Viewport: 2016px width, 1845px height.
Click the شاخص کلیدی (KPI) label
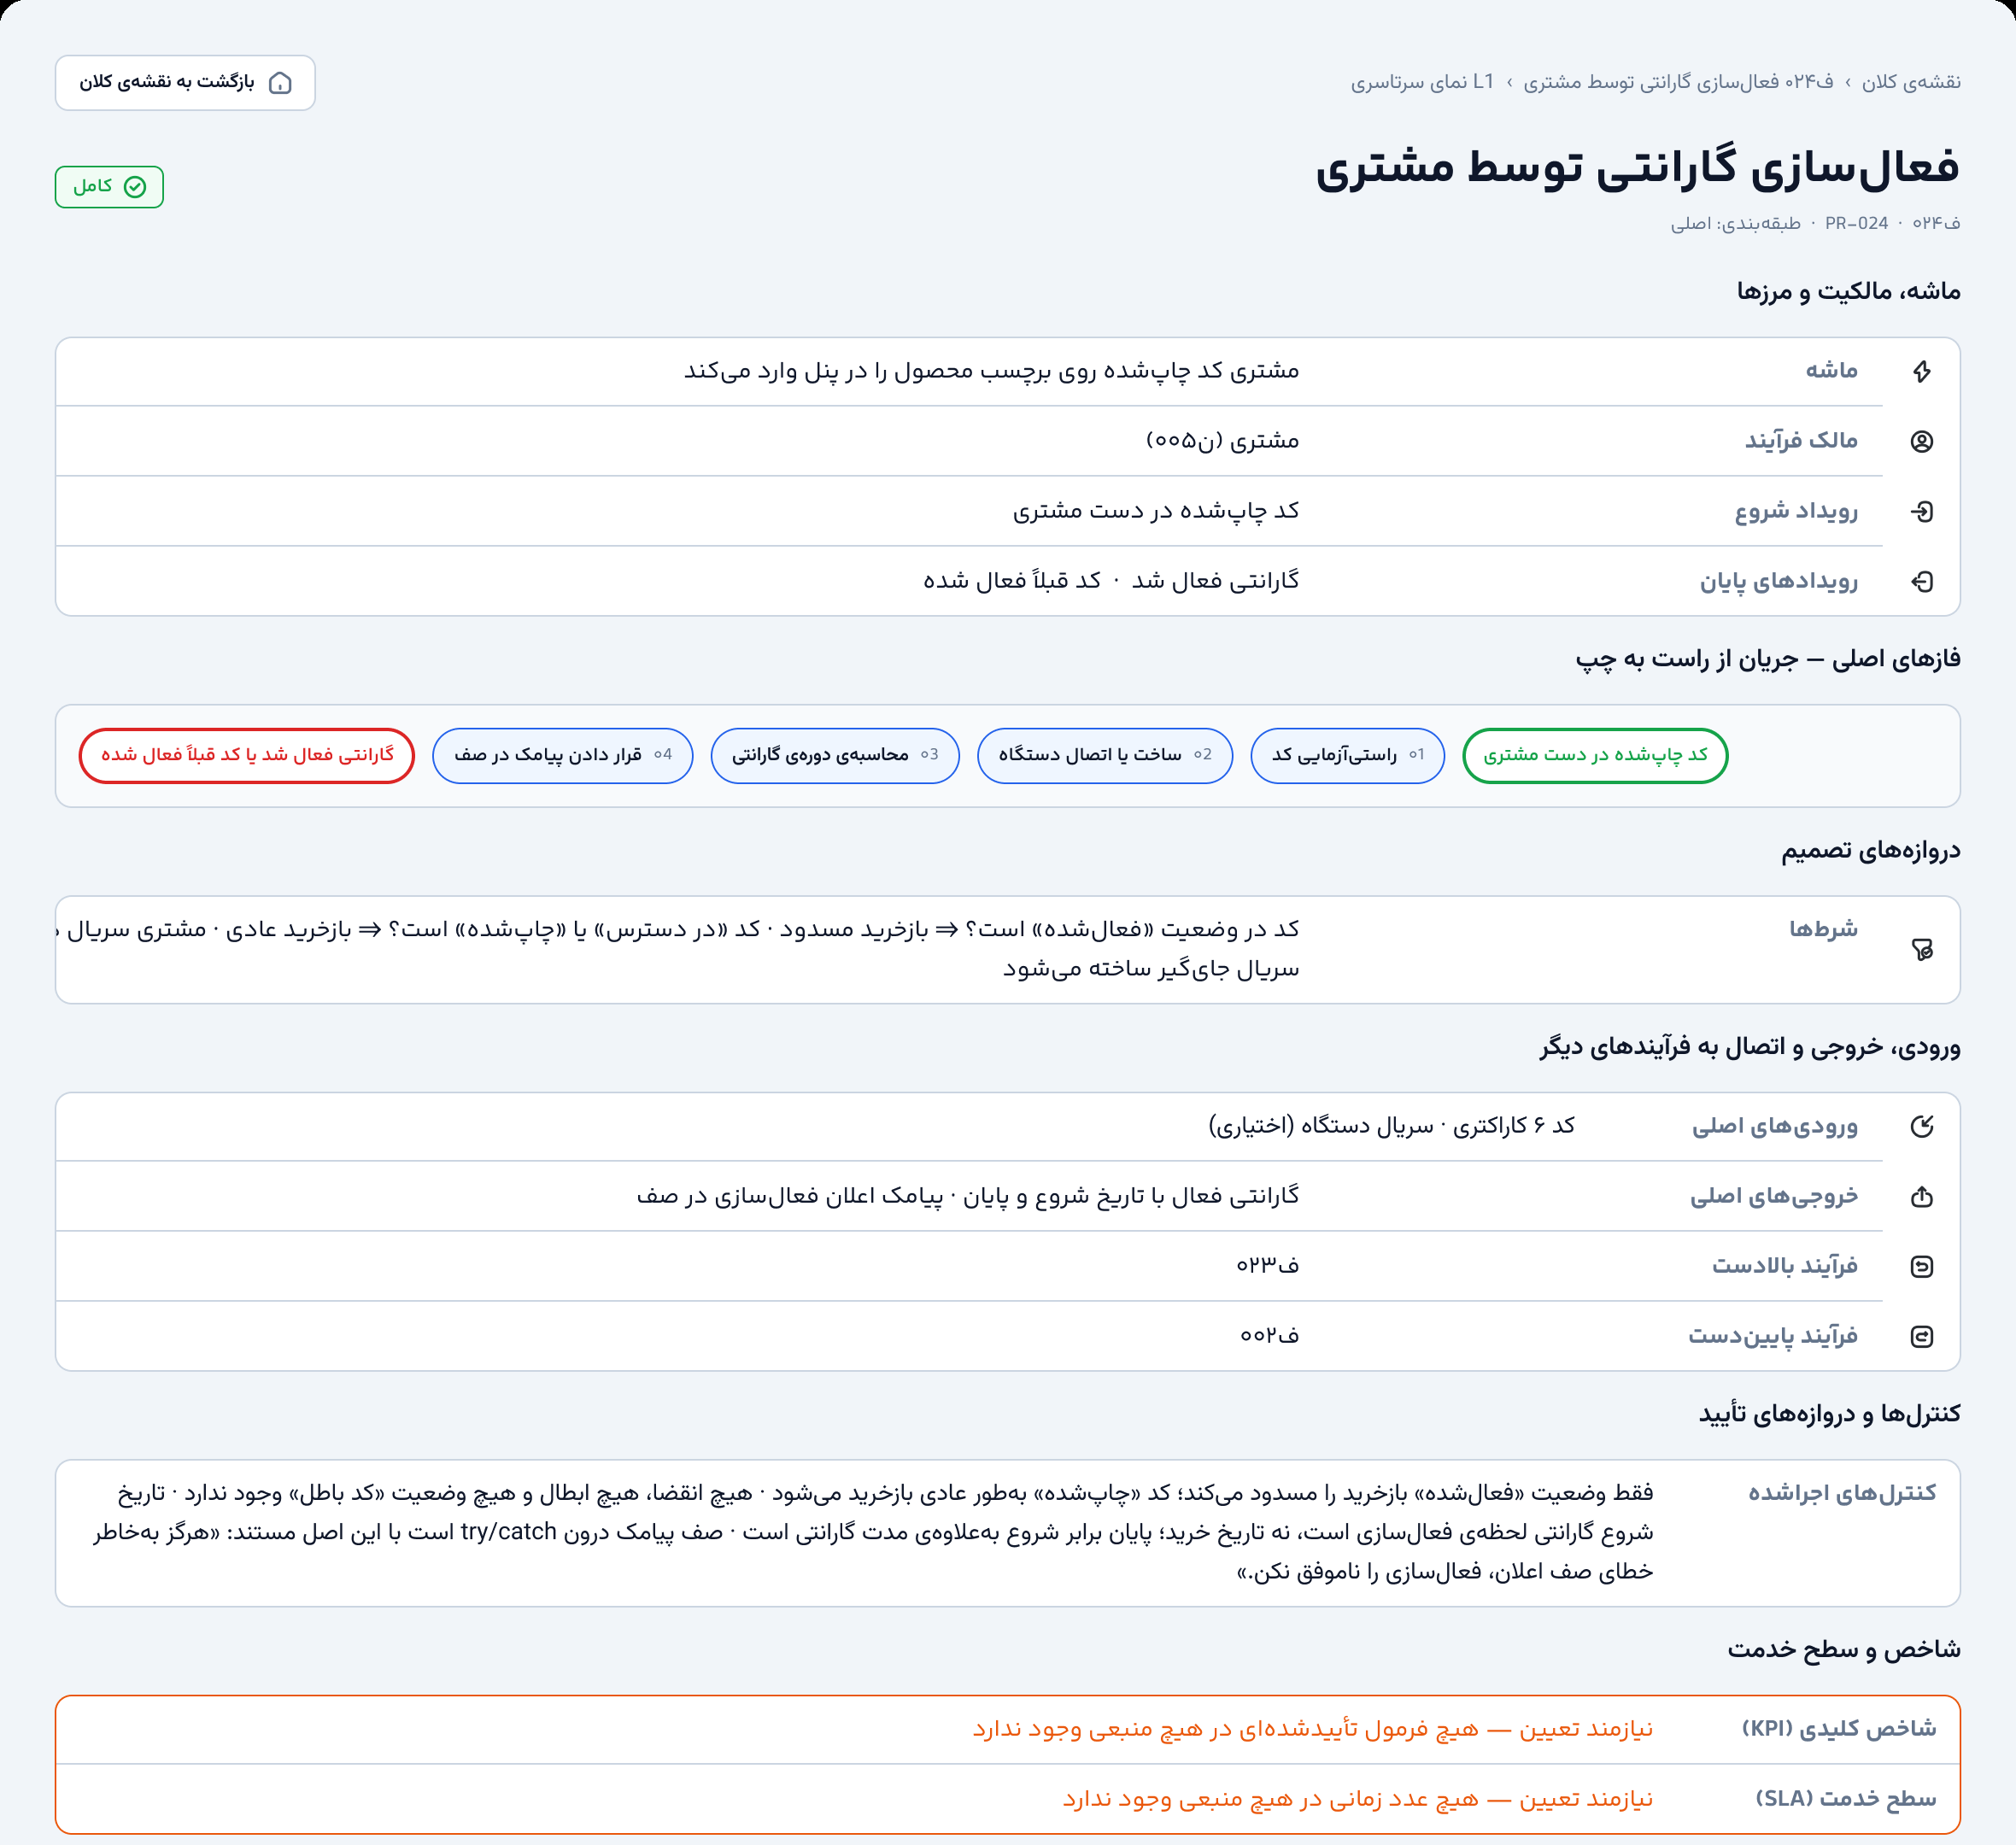coord(1839,1728)
